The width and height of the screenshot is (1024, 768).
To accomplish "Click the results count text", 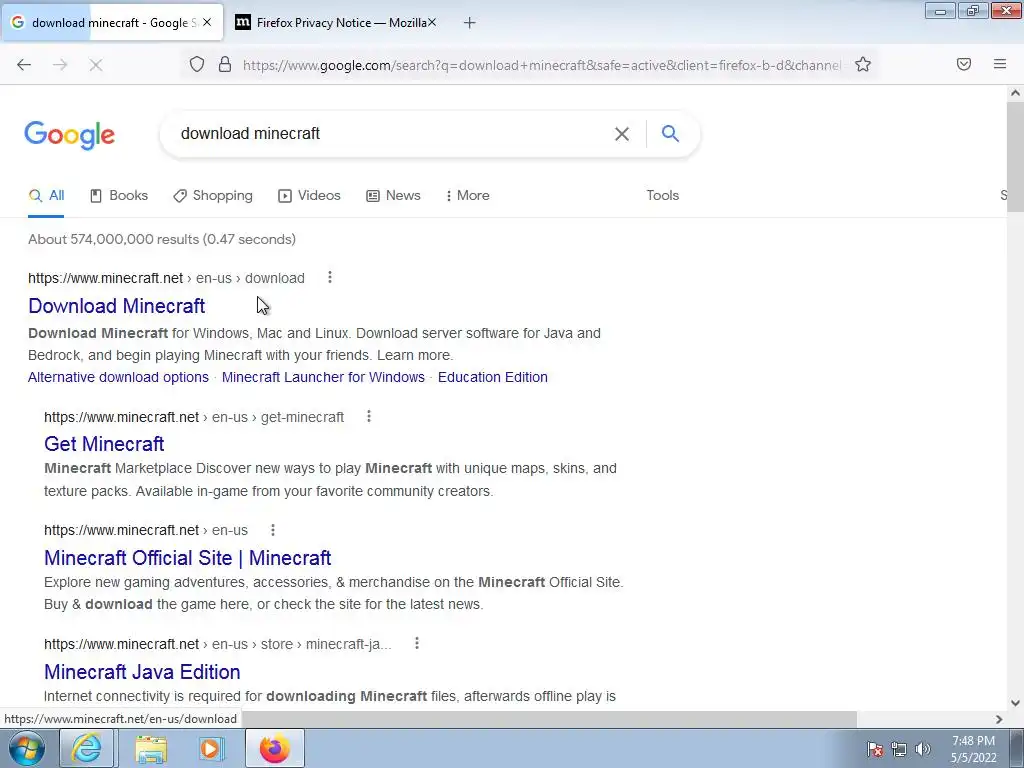I will (162, 239).
